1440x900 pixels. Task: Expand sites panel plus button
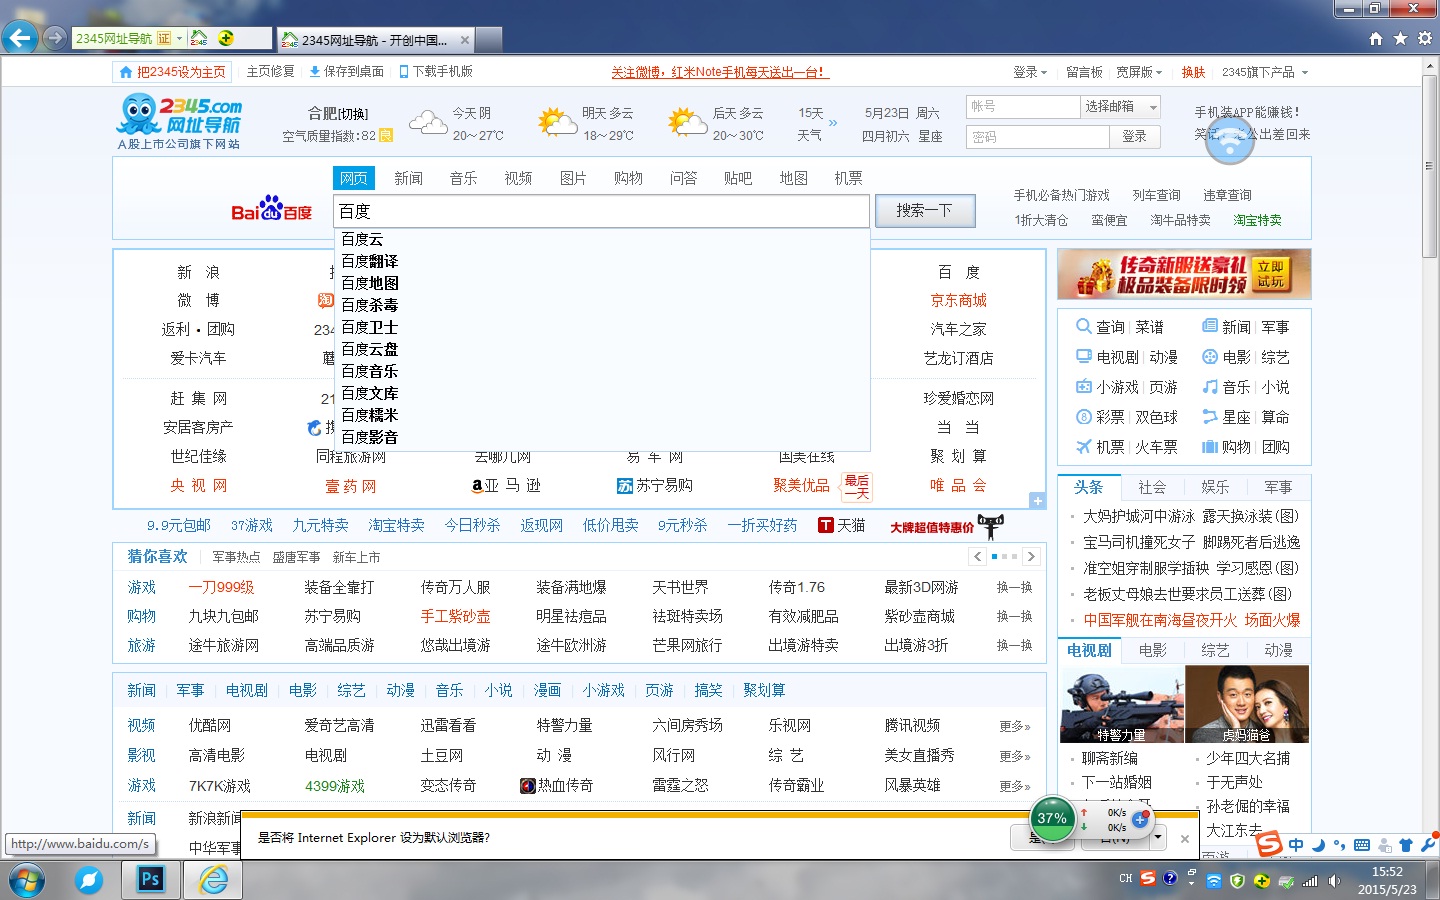coord(1037,500)
